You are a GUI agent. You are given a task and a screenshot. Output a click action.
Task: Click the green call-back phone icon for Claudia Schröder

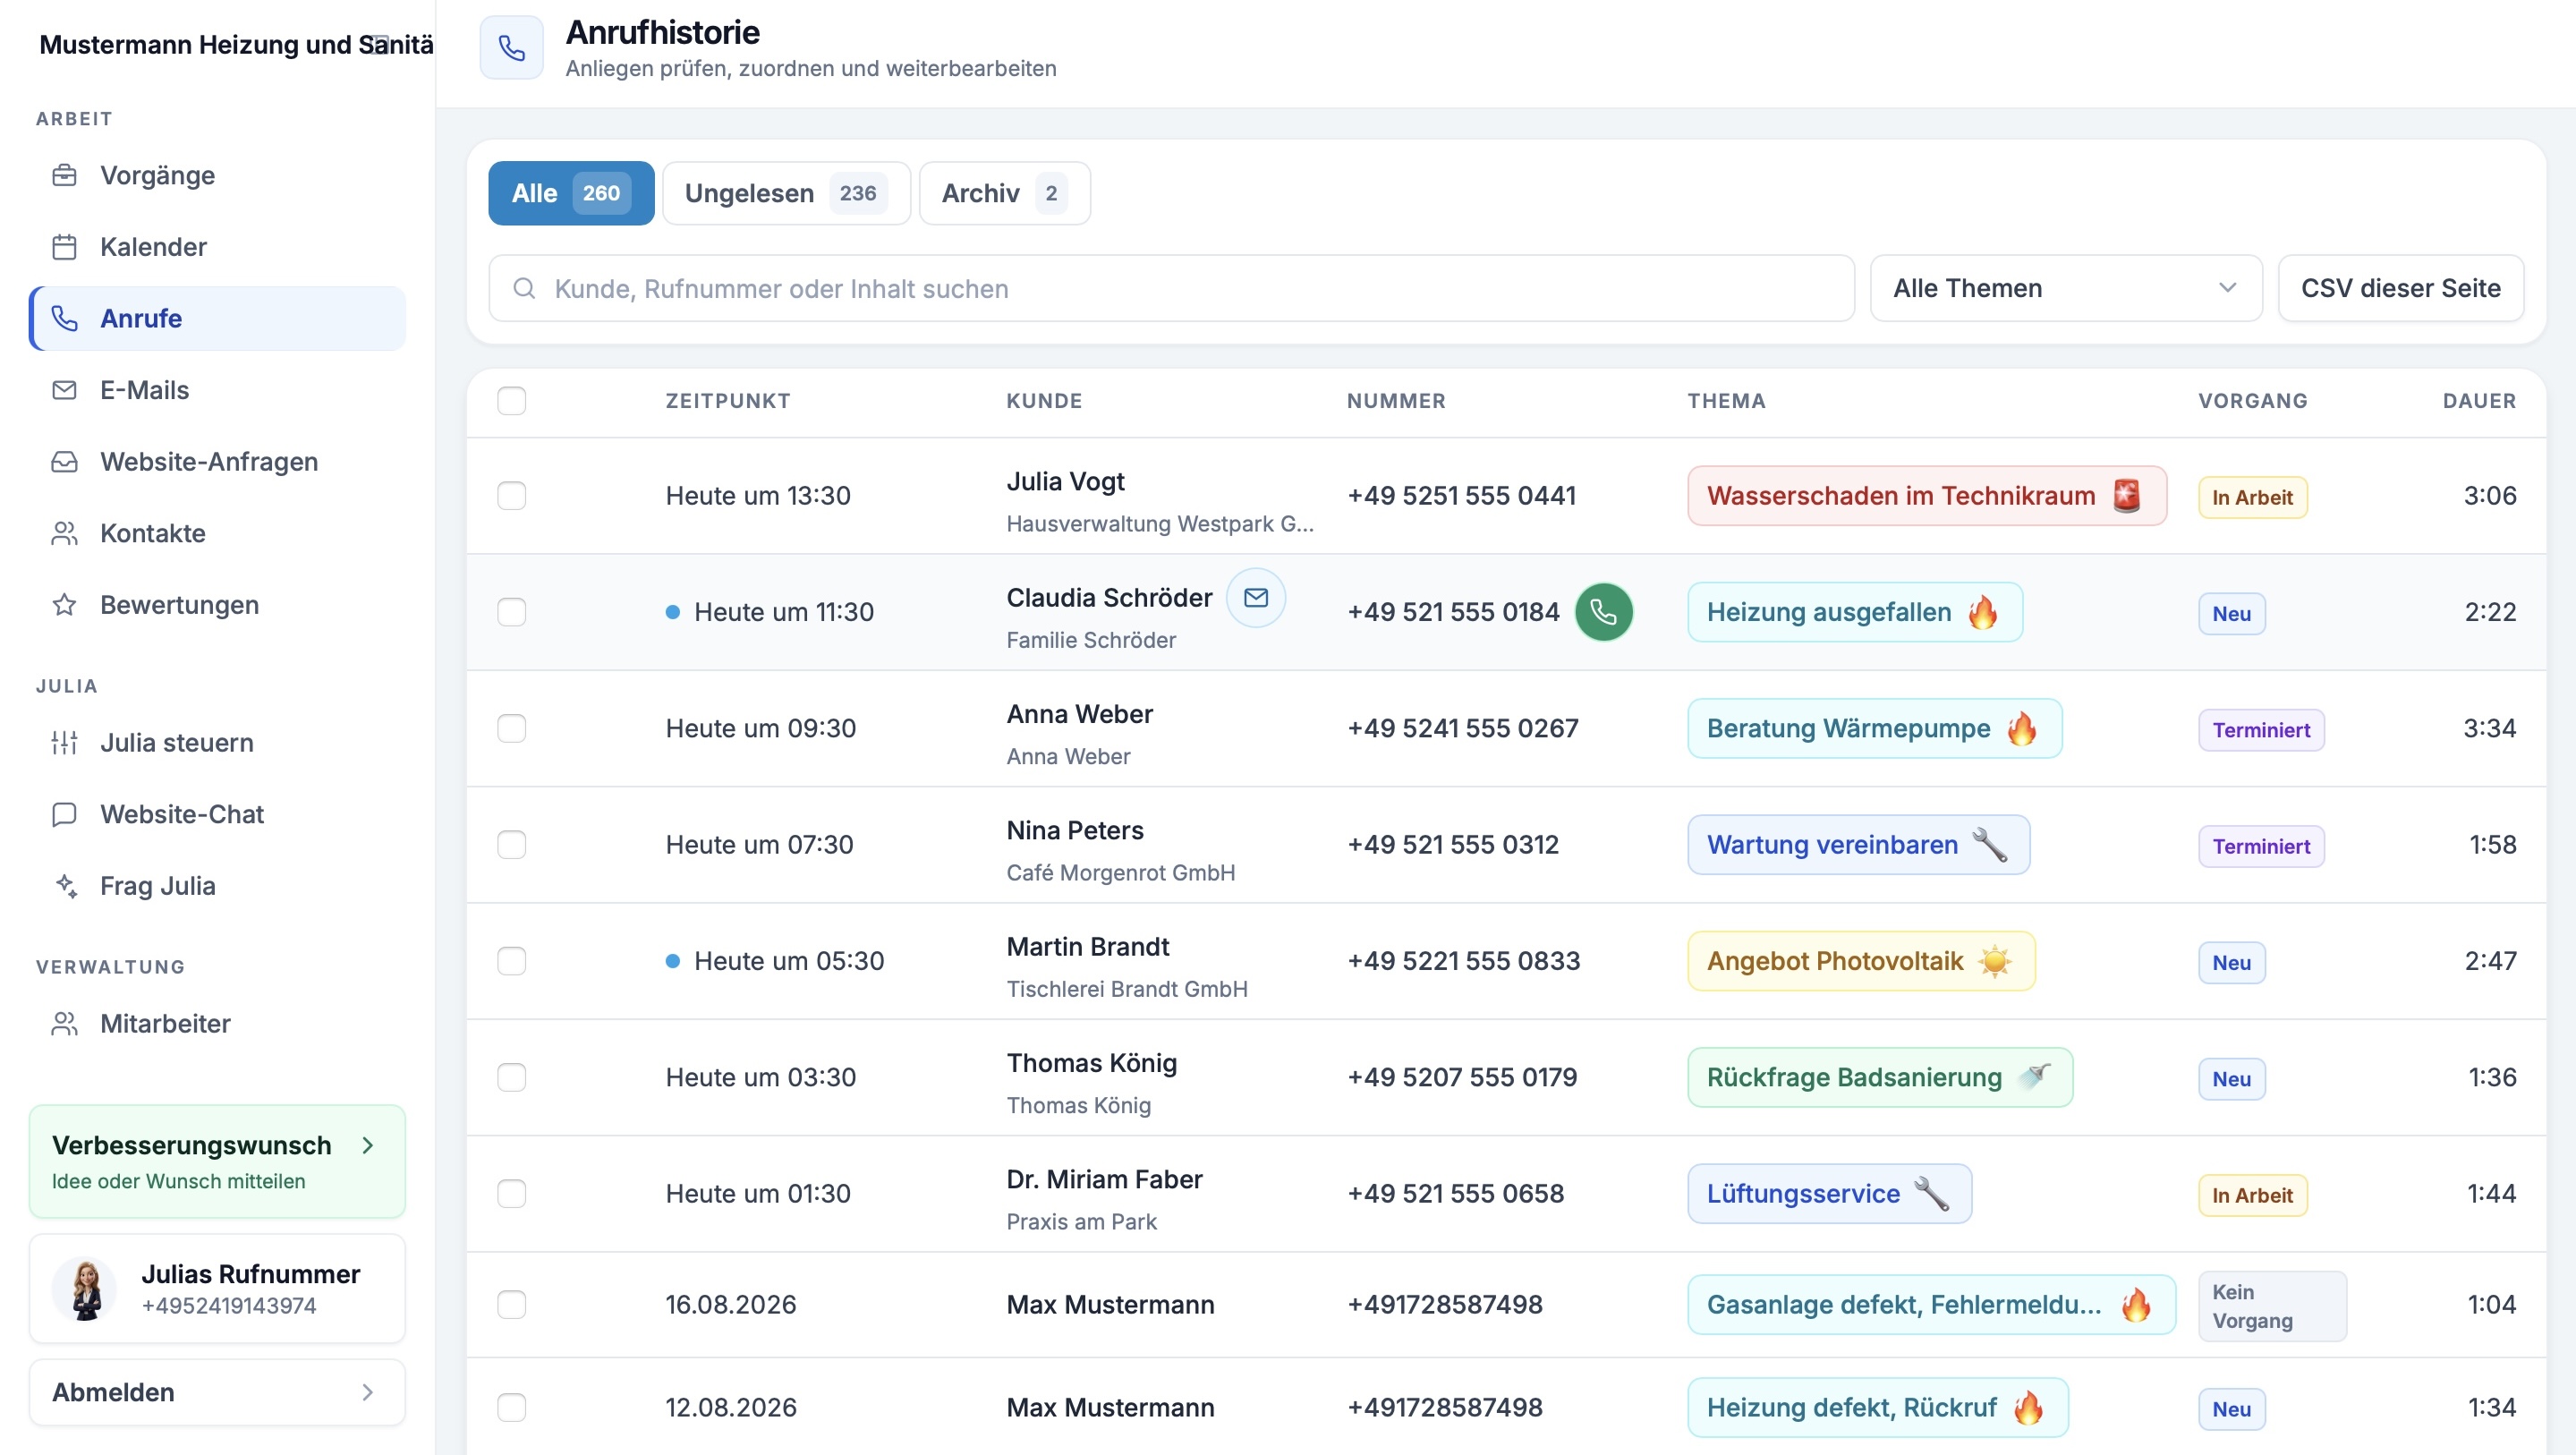click(1603, 612)
